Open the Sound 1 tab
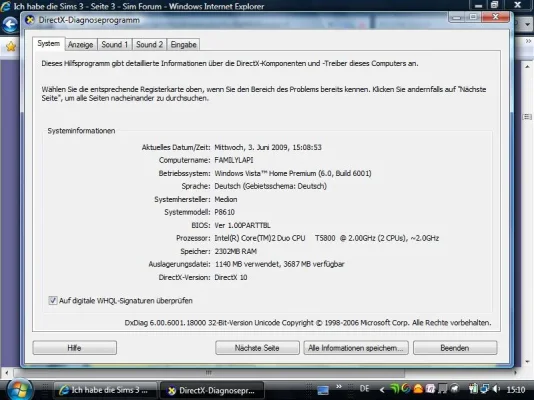Image resolution: width=534 pixels, height=400 pixels. 114,45
